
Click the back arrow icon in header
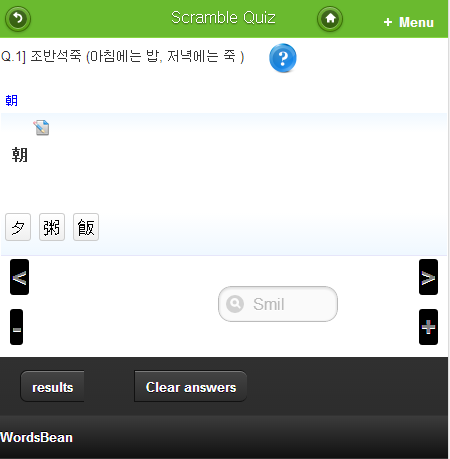click(x=18, y=19)
